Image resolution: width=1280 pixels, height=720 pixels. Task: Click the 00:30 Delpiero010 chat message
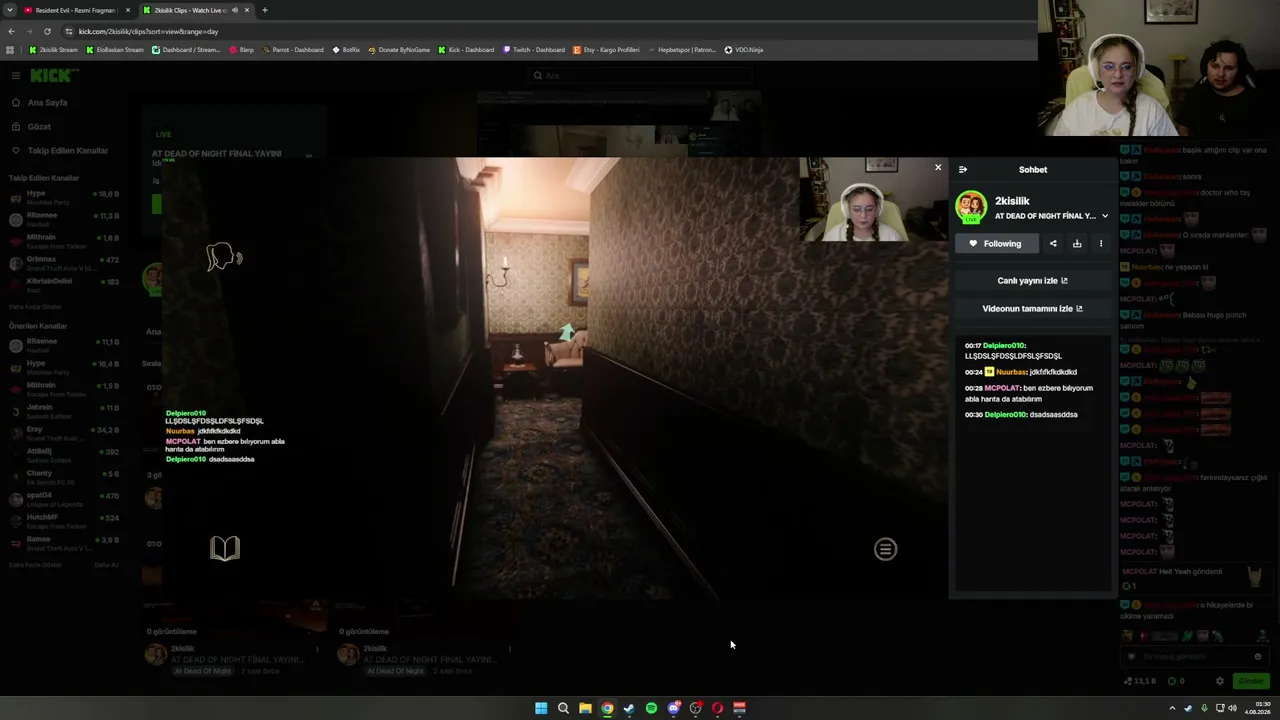pos(1021,415)
